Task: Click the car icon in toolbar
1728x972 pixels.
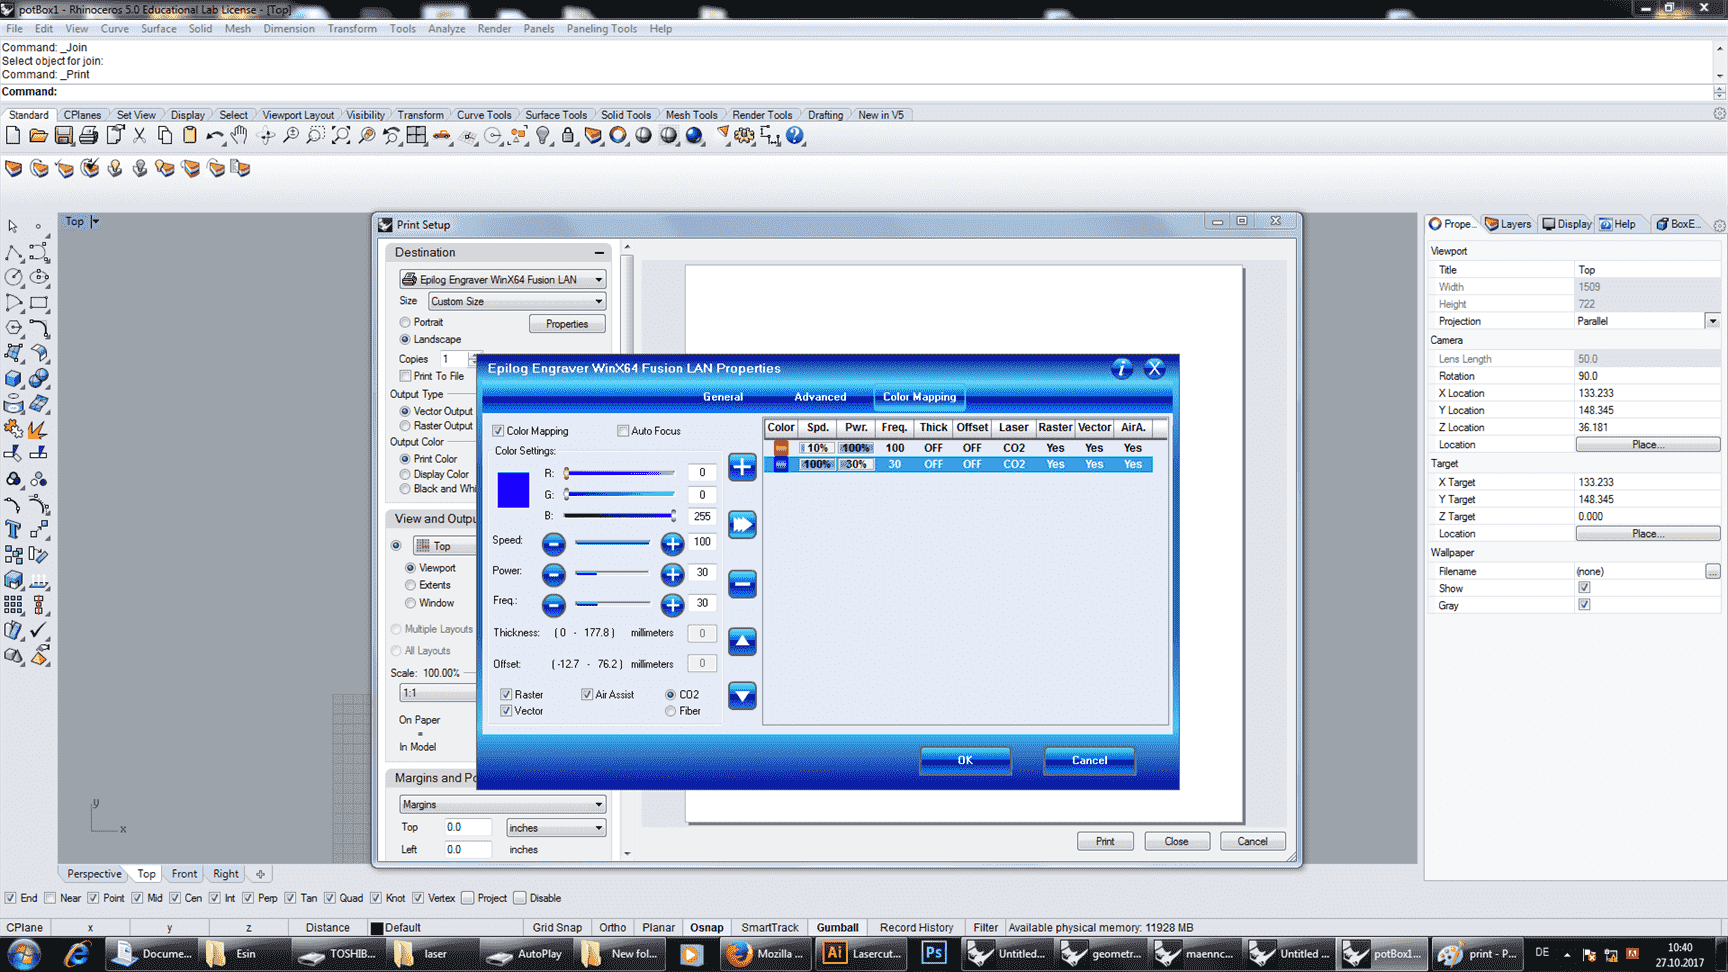Action: coord(442,136)
